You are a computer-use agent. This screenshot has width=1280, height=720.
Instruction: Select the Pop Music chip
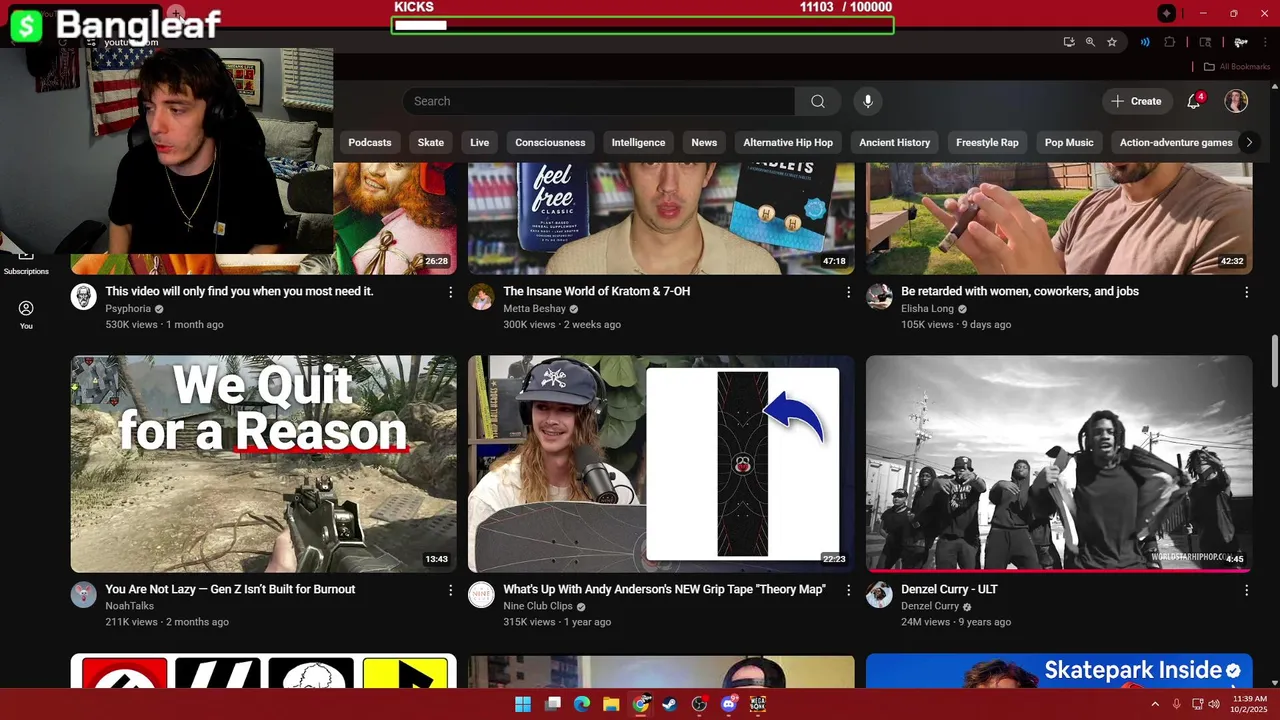1069,142
